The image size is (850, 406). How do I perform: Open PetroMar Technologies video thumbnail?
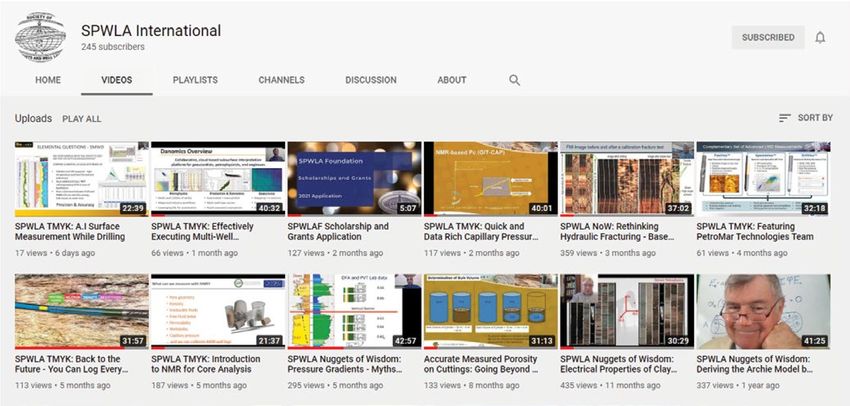763,179
